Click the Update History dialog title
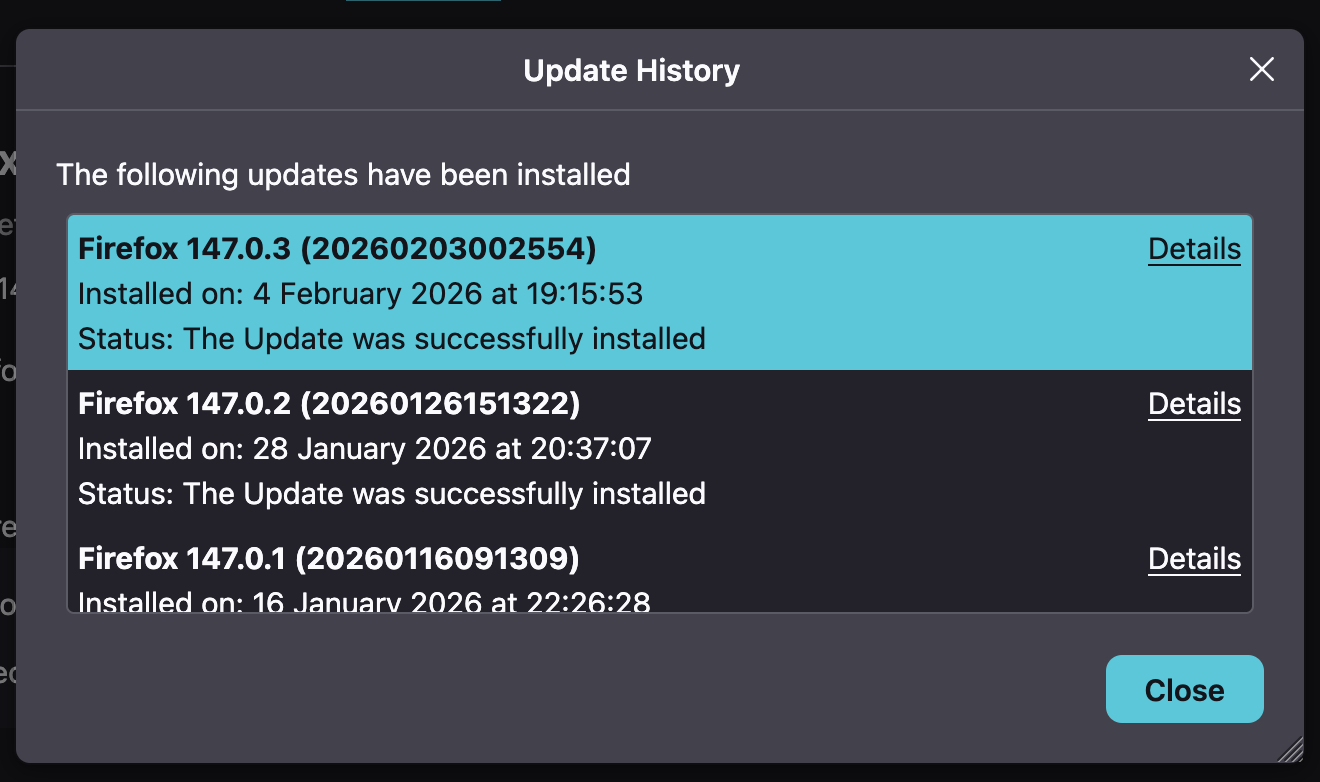The image size is (1320, 782). point(631,71)
